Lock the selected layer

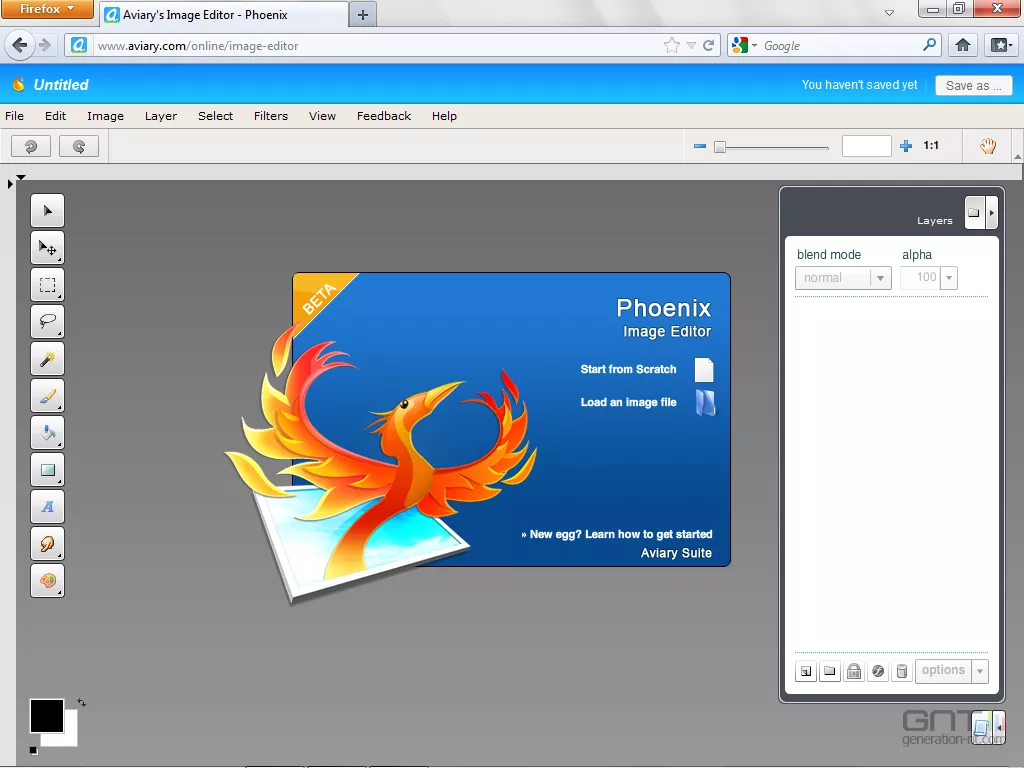[x=854, y=671]
